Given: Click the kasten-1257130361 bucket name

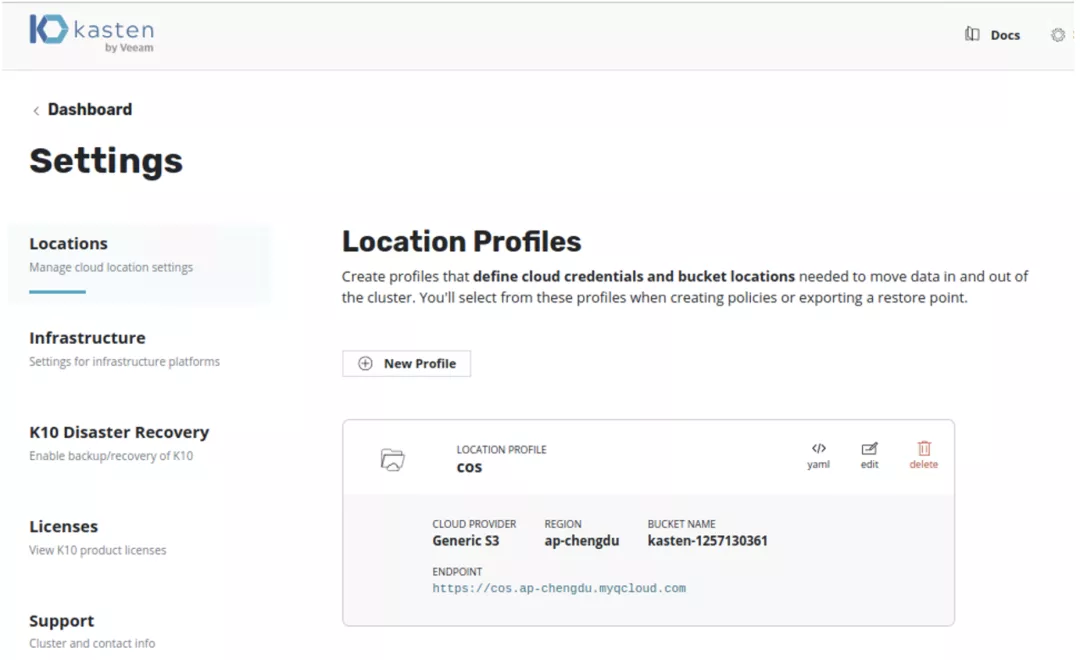Looking at the screenshot, I should pyautogui.click(x=707, y=541).
